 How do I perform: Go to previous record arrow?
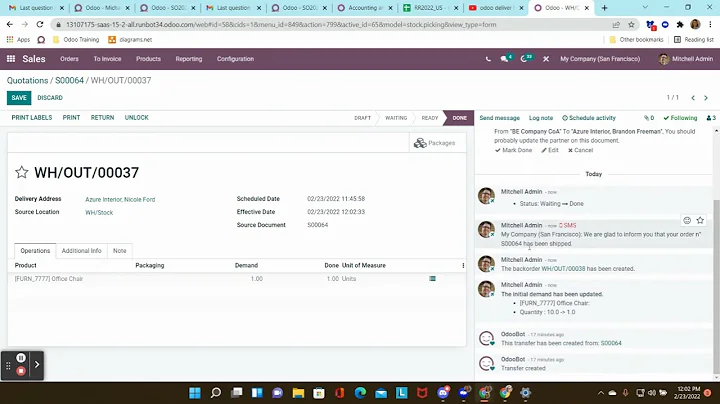[693, 98]
